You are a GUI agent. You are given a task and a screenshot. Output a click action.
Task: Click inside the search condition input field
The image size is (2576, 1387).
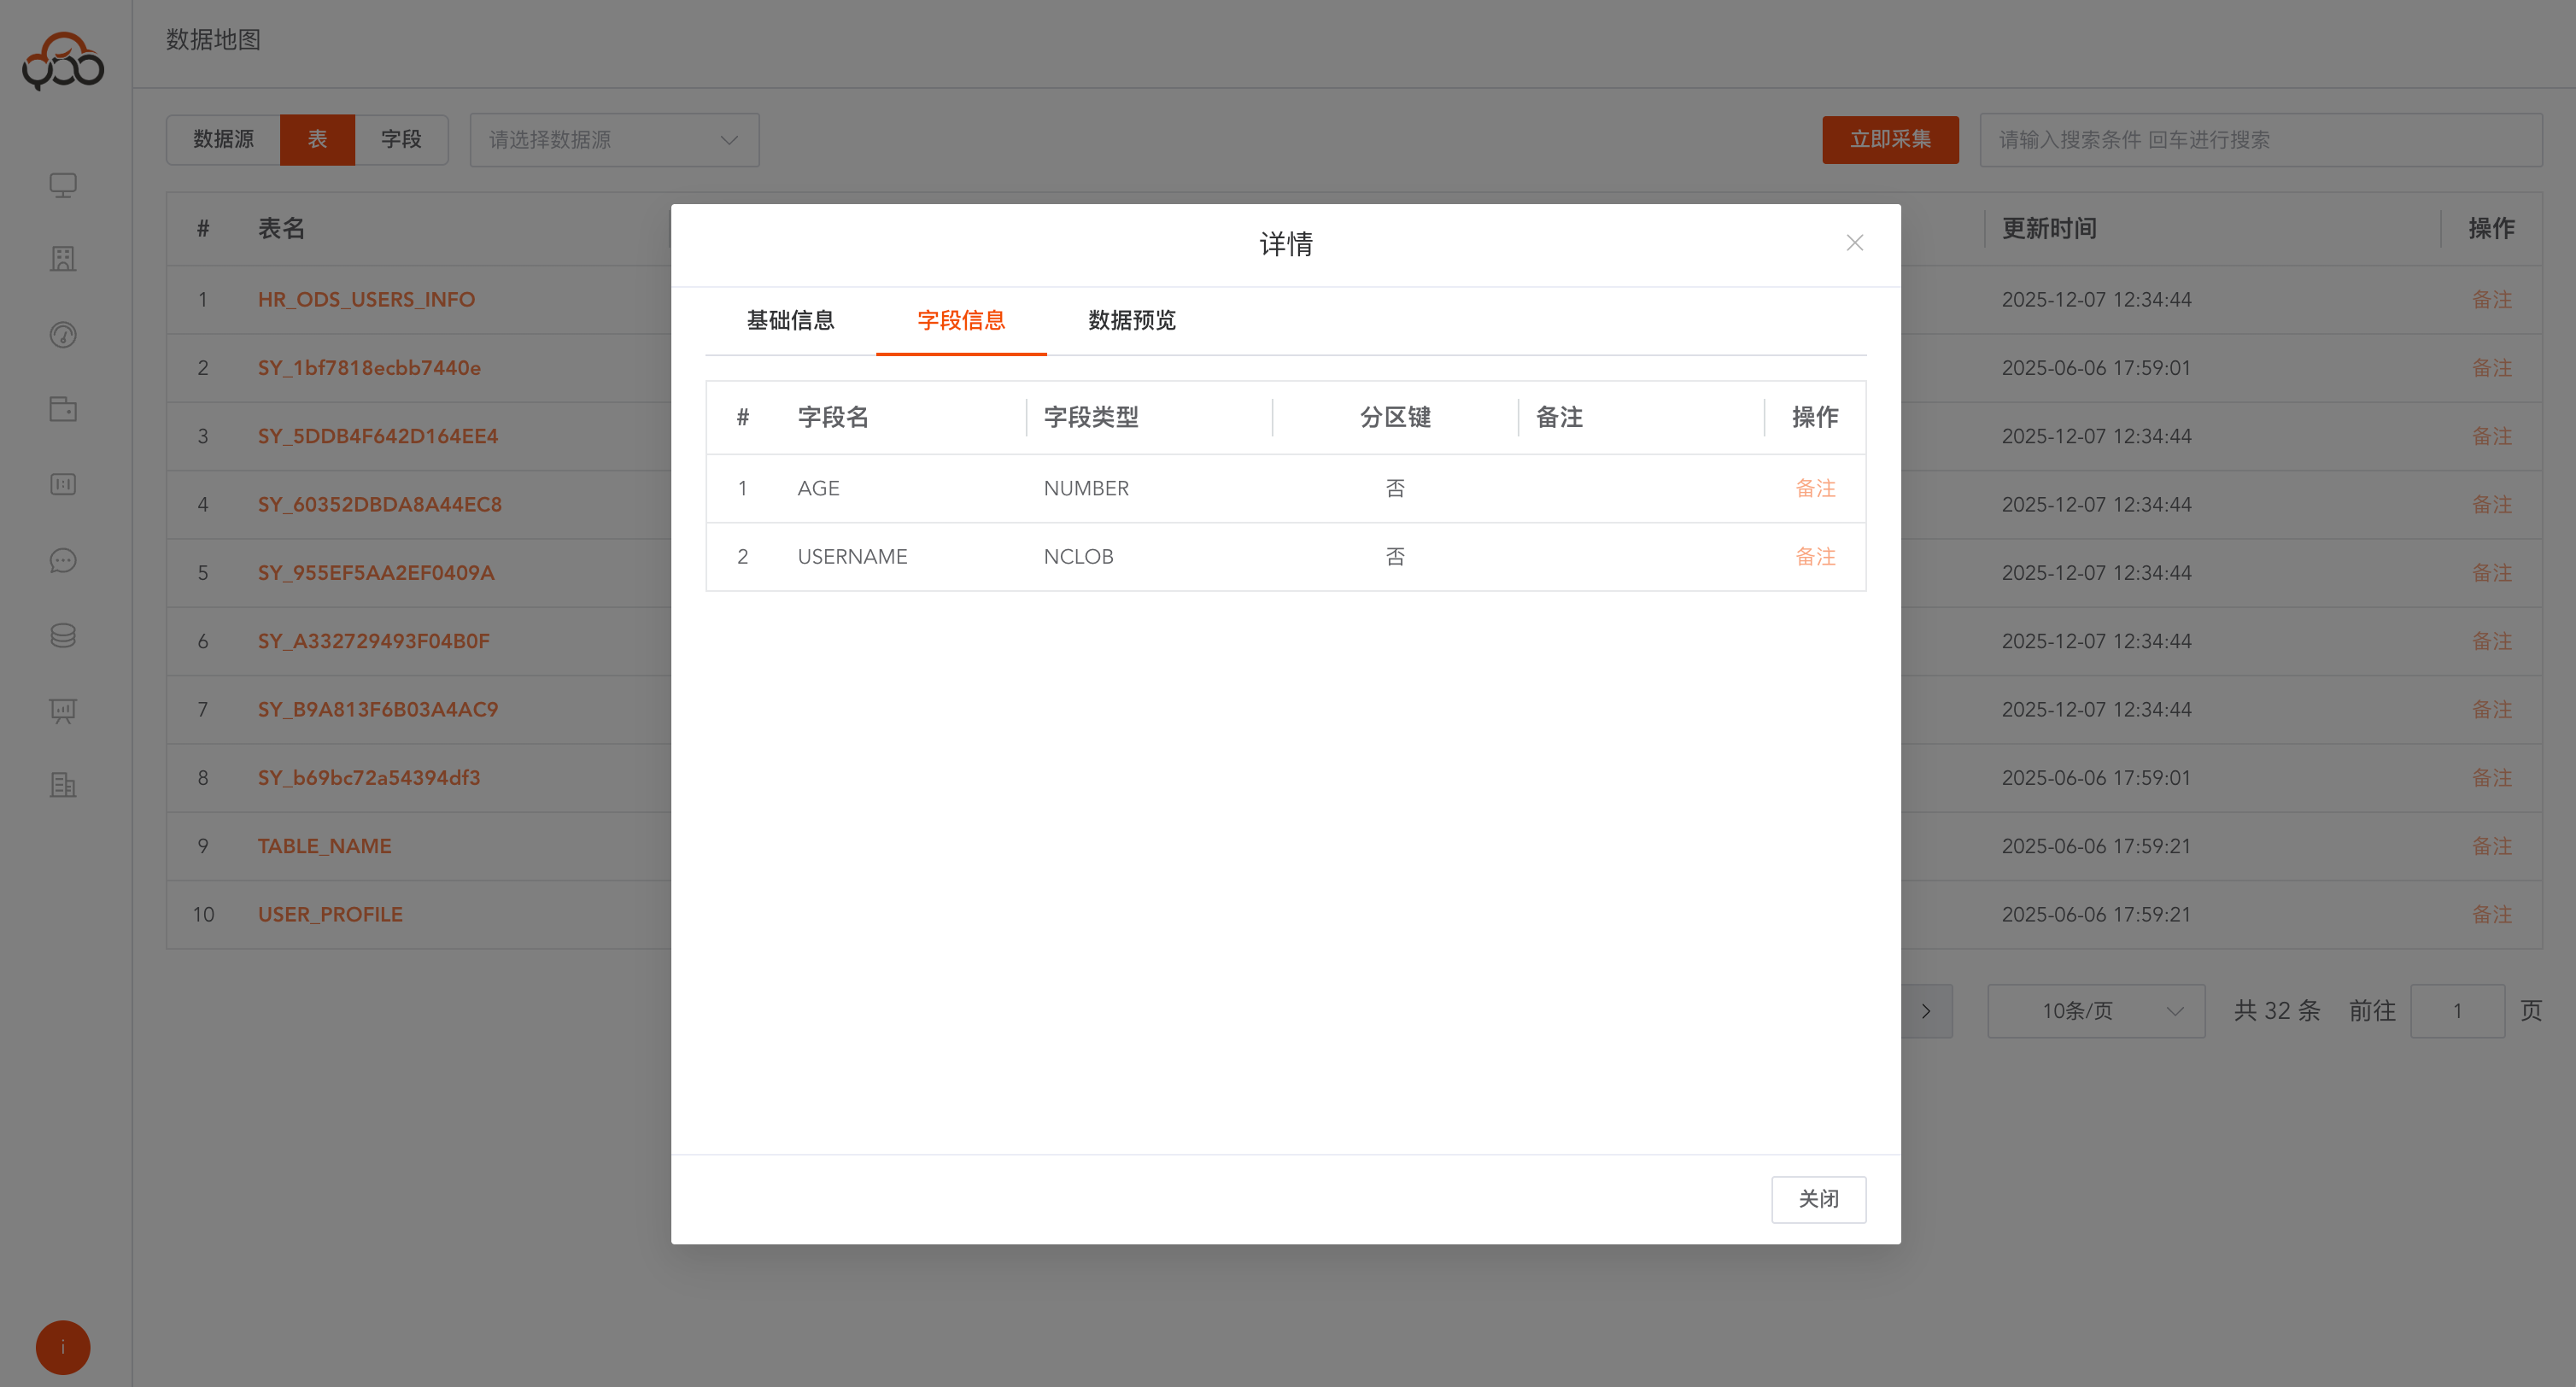point(2260,140)
